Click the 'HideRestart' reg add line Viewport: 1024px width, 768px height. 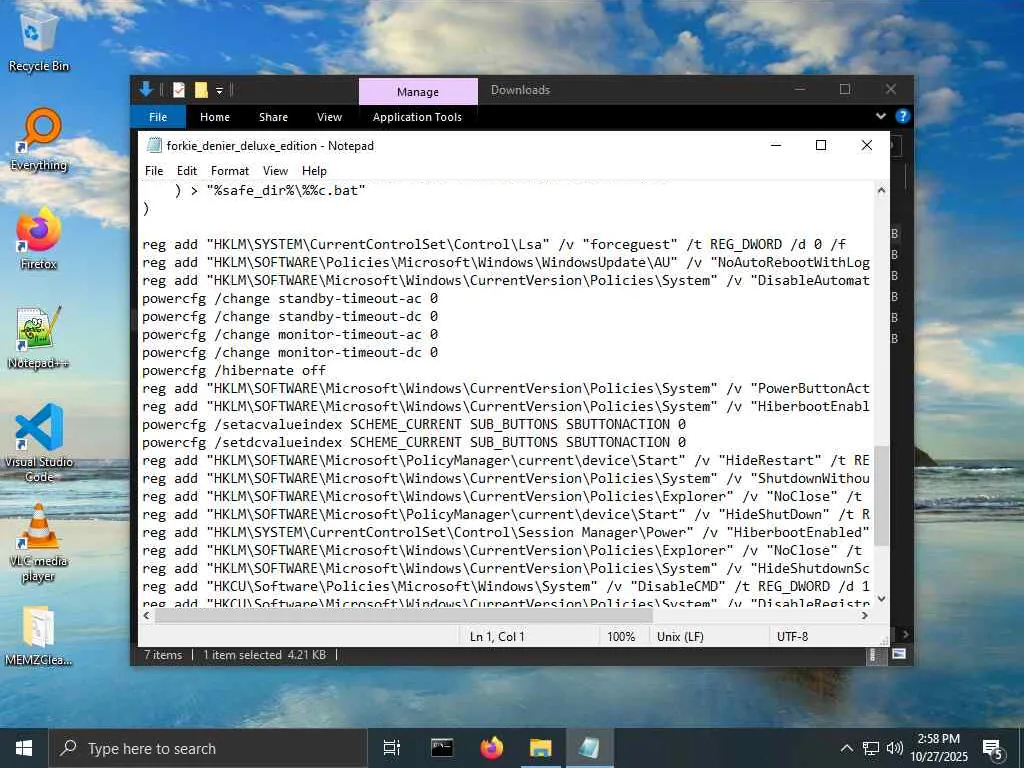point(505,460)
